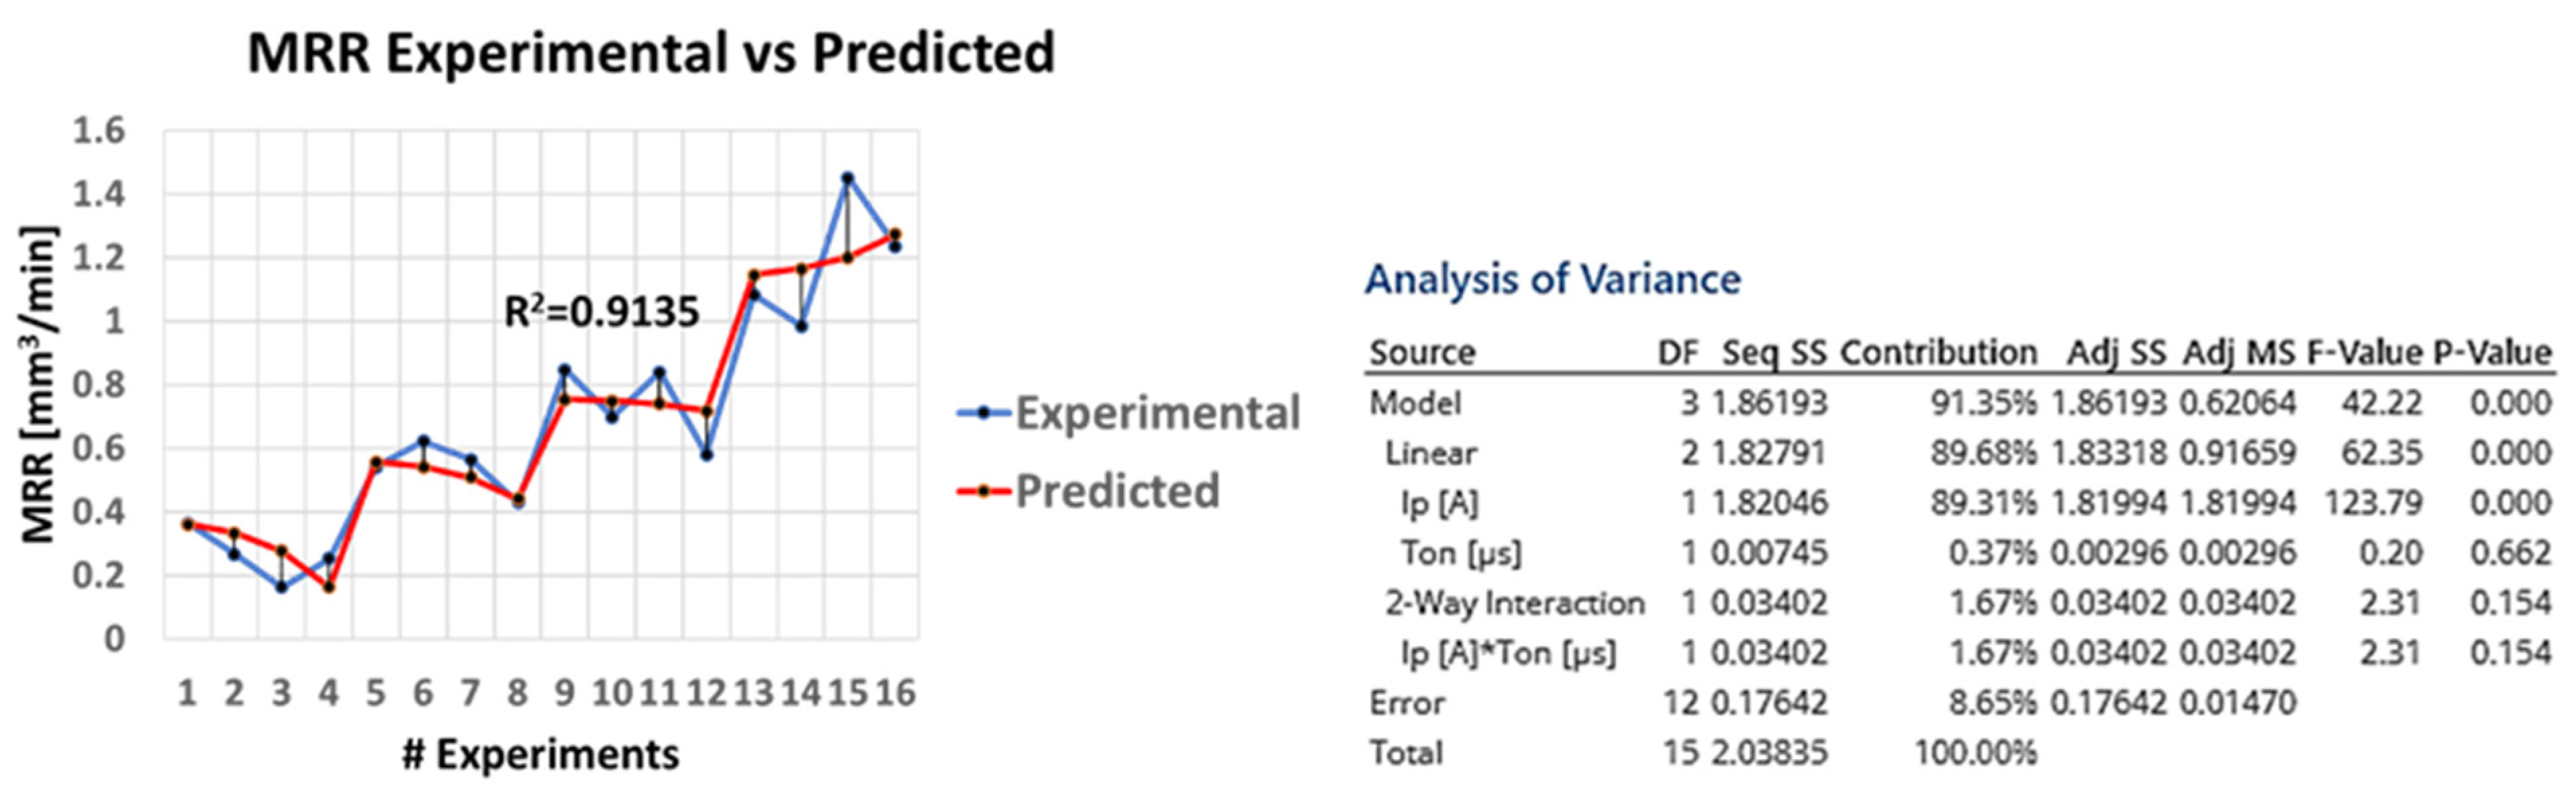Select the Experimental legend label text
Image resolution: width=2576 pixels, height=794 pixels.
[1157, 413]
